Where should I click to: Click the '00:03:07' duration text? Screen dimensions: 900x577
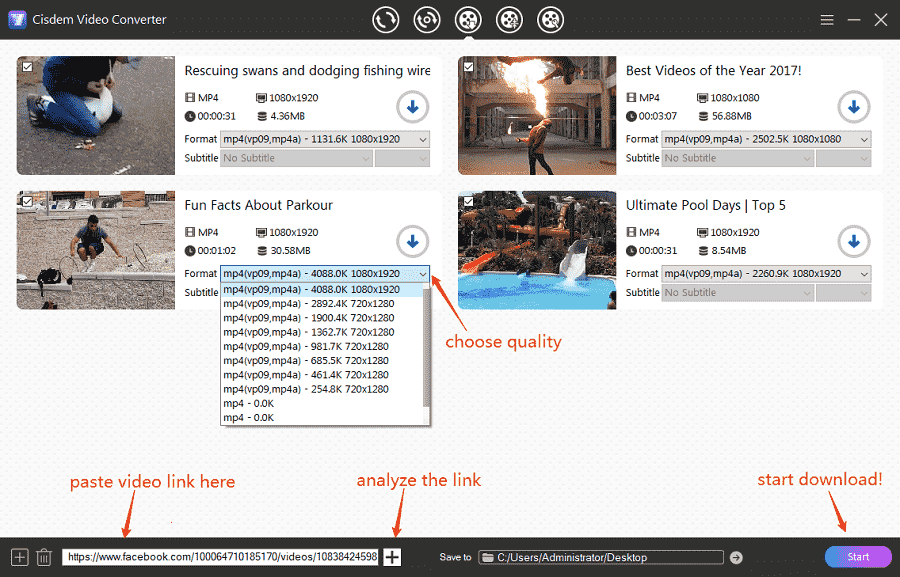tap(658, 116)
